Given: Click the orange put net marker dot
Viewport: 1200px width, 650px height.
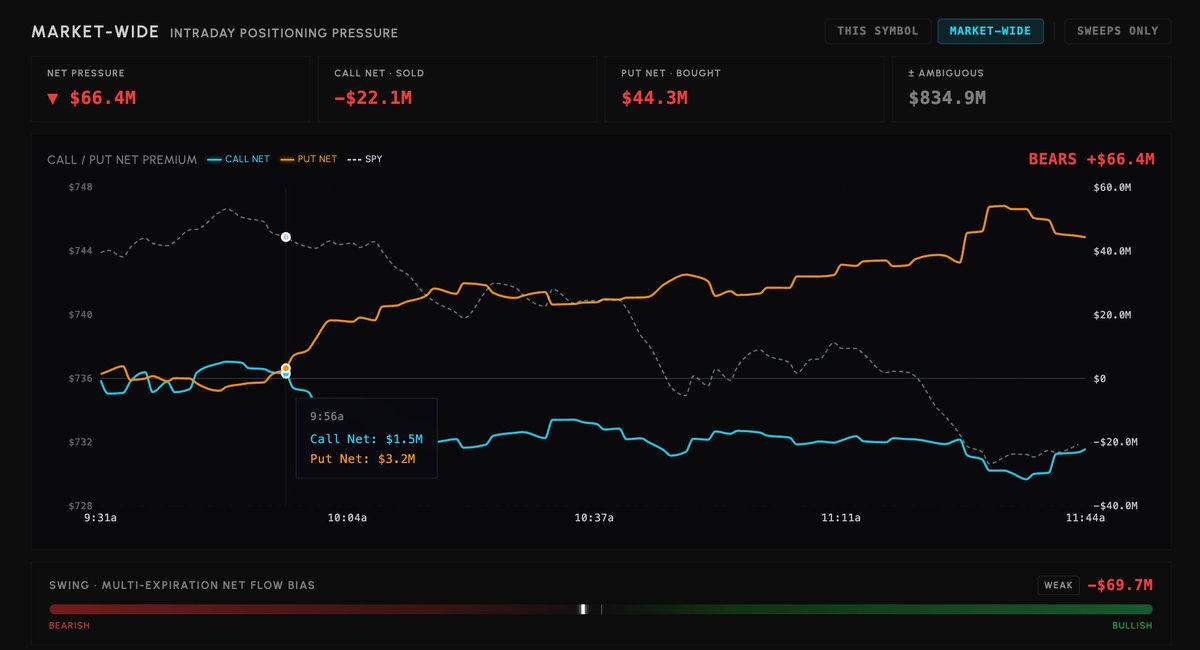Looking at the screenshot, I should pos(286,368).
